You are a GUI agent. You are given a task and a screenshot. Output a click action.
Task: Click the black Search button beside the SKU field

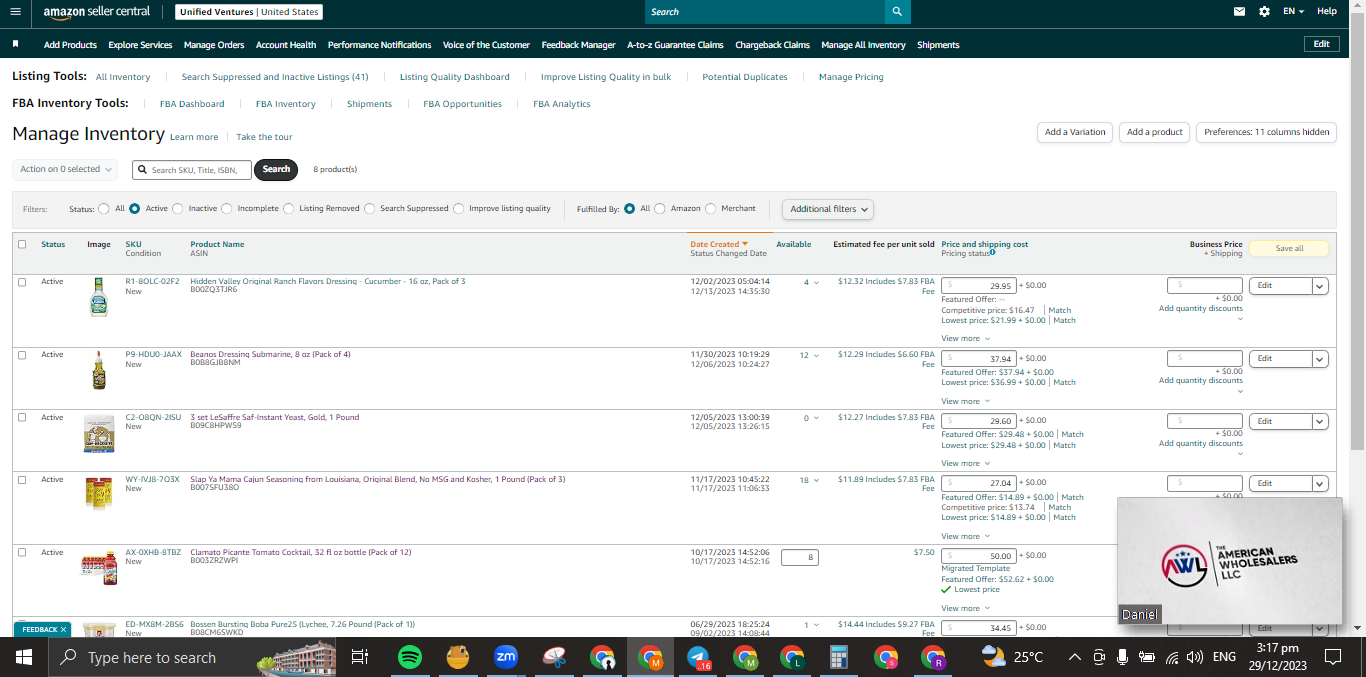point(277,169)
